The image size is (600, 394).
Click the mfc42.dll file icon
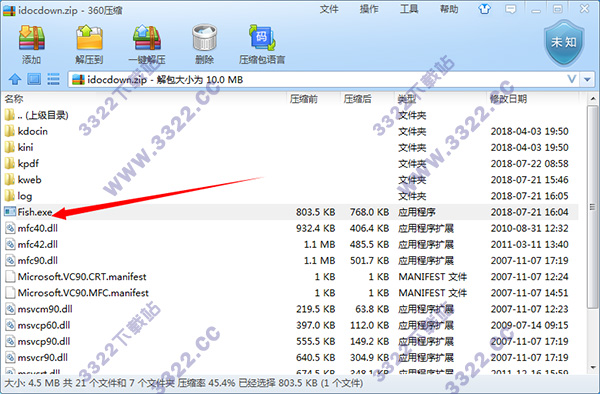click(10, 244)
